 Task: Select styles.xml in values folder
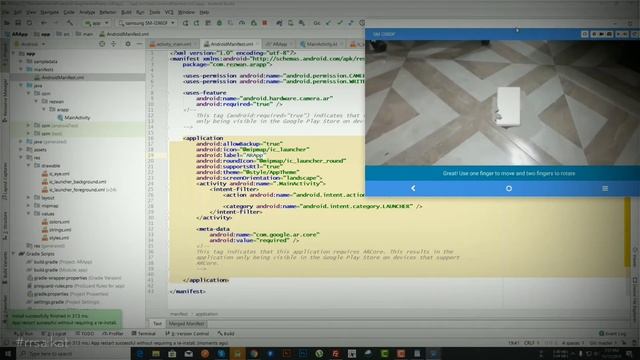55,238
